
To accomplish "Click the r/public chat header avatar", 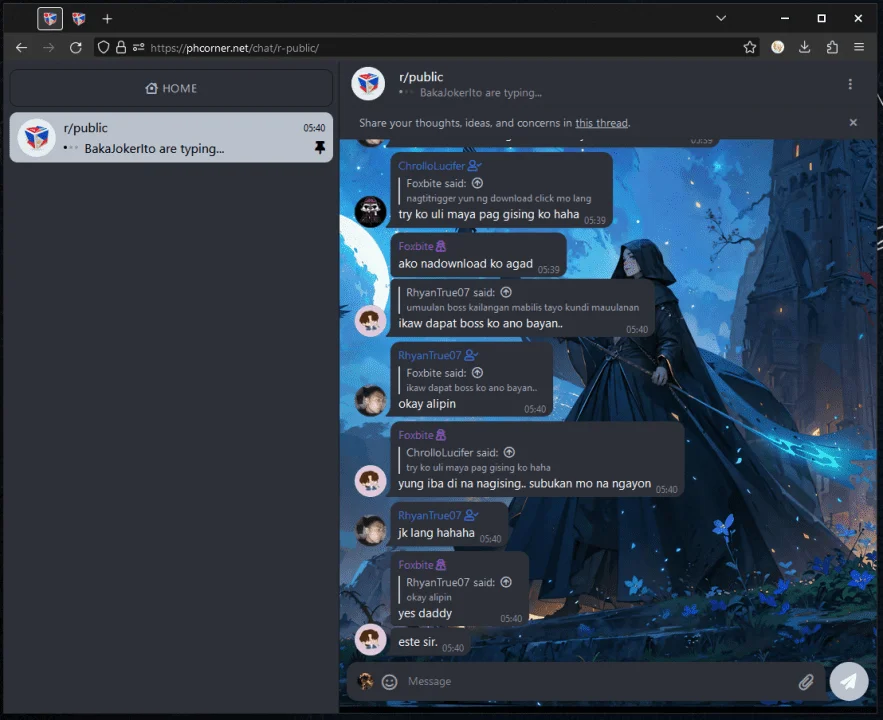I will coord(368,84).
